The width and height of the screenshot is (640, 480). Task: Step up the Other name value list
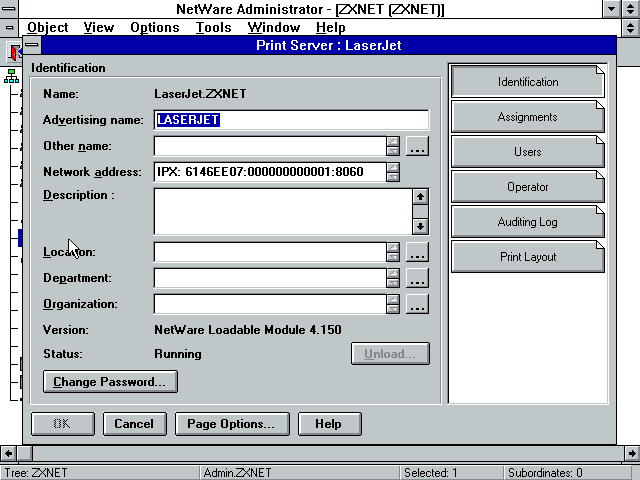(393, 141)
